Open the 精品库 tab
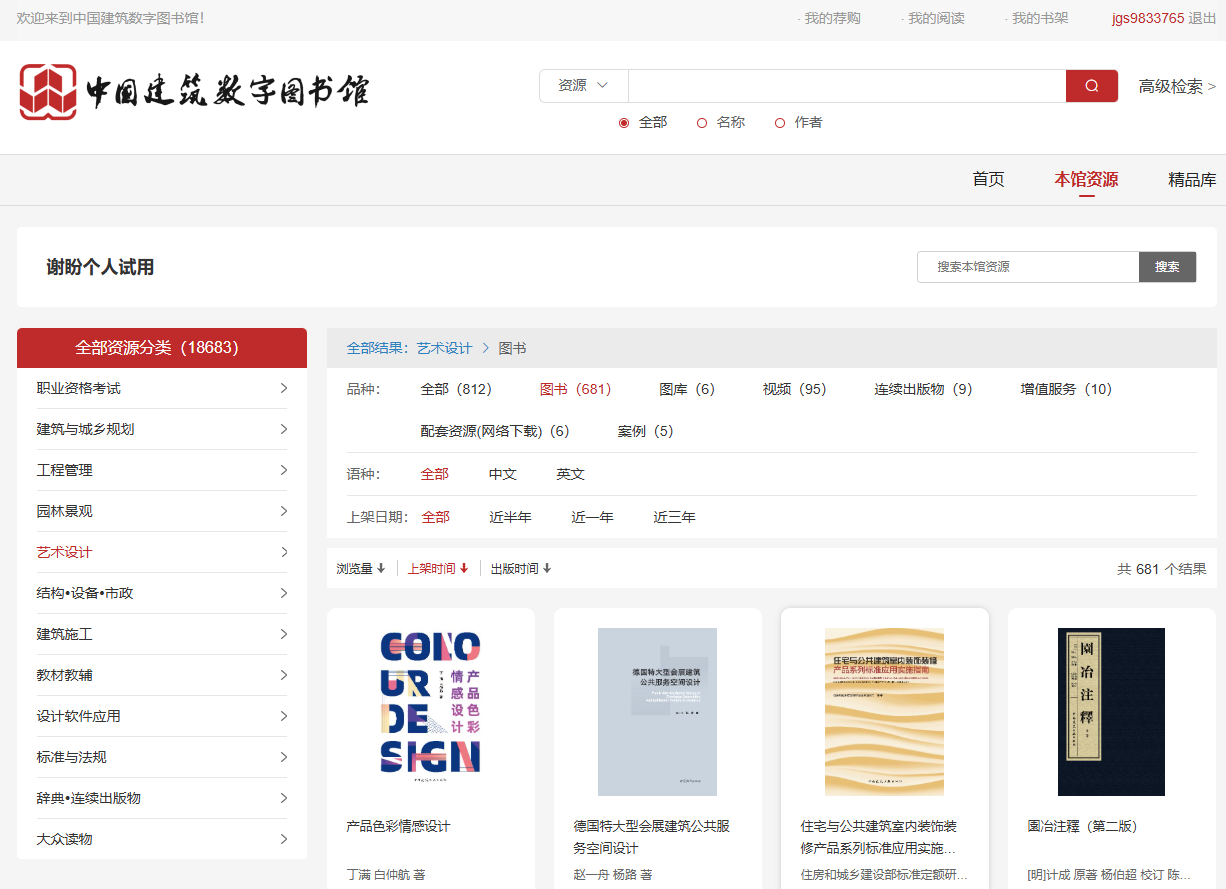 1192,179
